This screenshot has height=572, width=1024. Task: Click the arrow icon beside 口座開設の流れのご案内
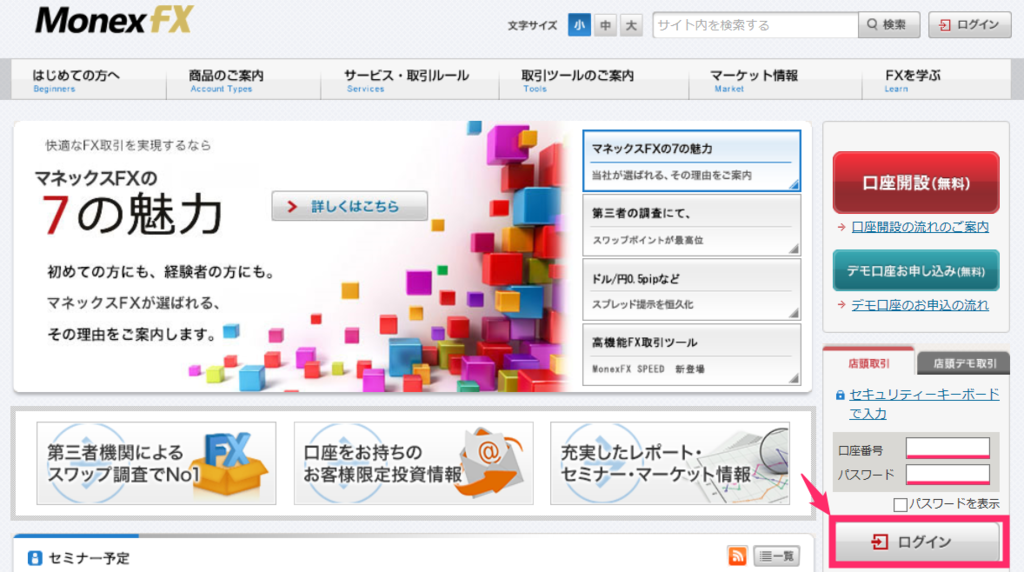(x=841, y=227)
